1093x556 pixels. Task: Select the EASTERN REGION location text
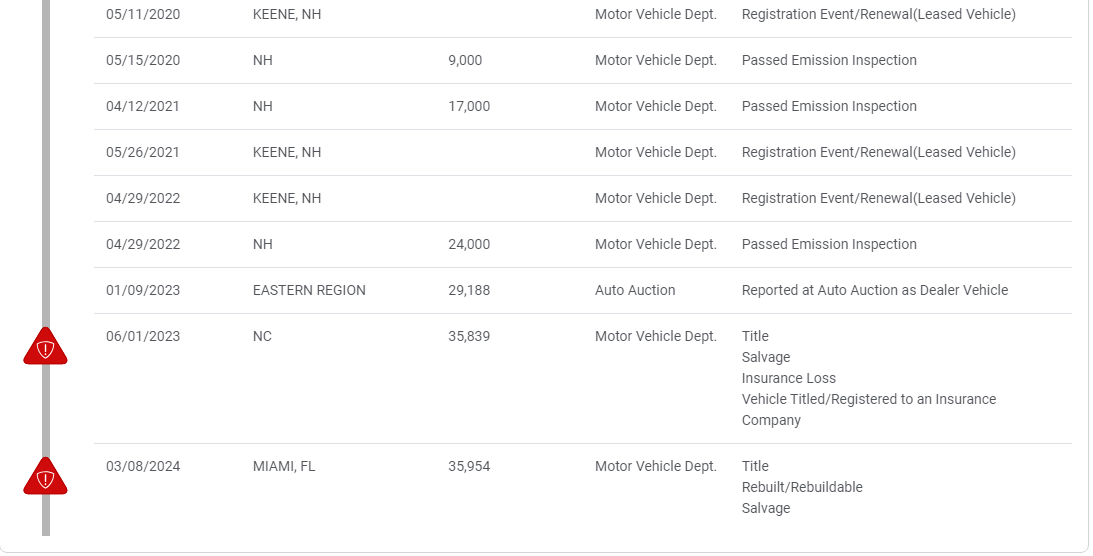(309, 290)
